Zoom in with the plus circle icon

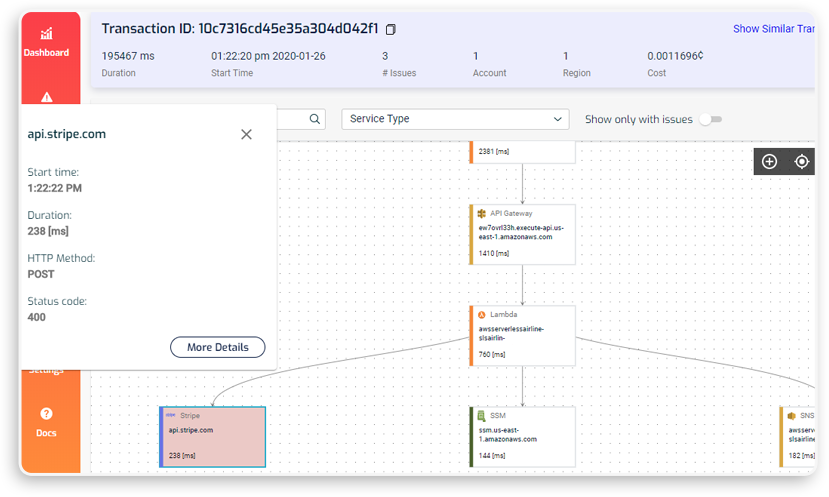[x=769, y=161]
